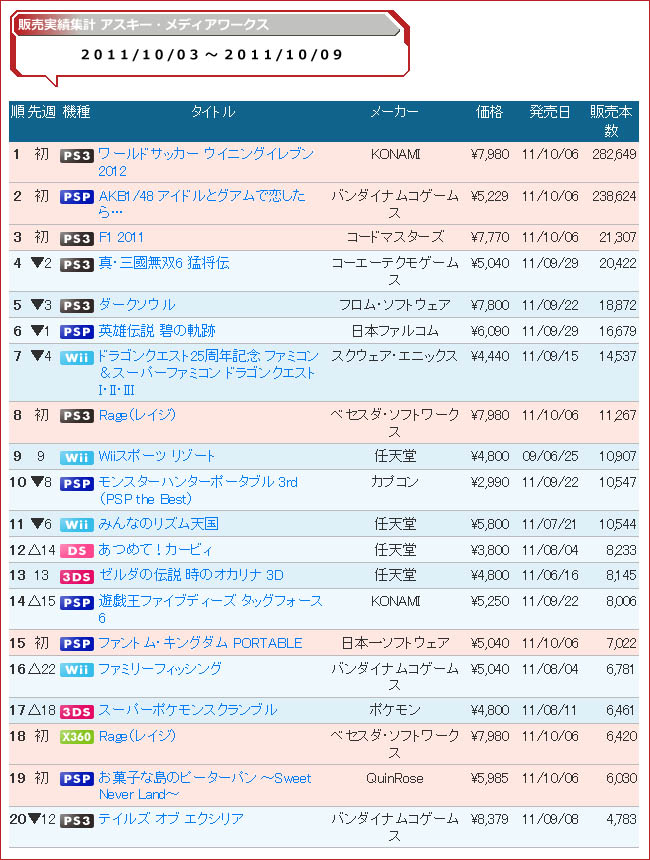The height and width of the screenshot is (860, 650).
Task: Open ゼルダの伝説 時のオカリナ 3D link
Action: pyautogui.click(x=191, y=575)
